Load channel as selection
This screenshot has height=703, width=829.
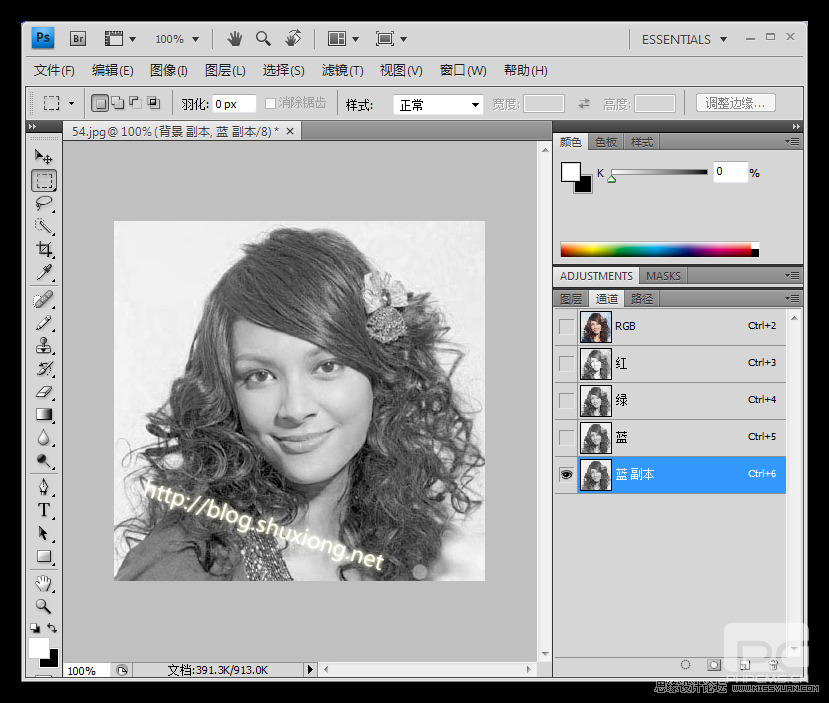click(685, 665)
